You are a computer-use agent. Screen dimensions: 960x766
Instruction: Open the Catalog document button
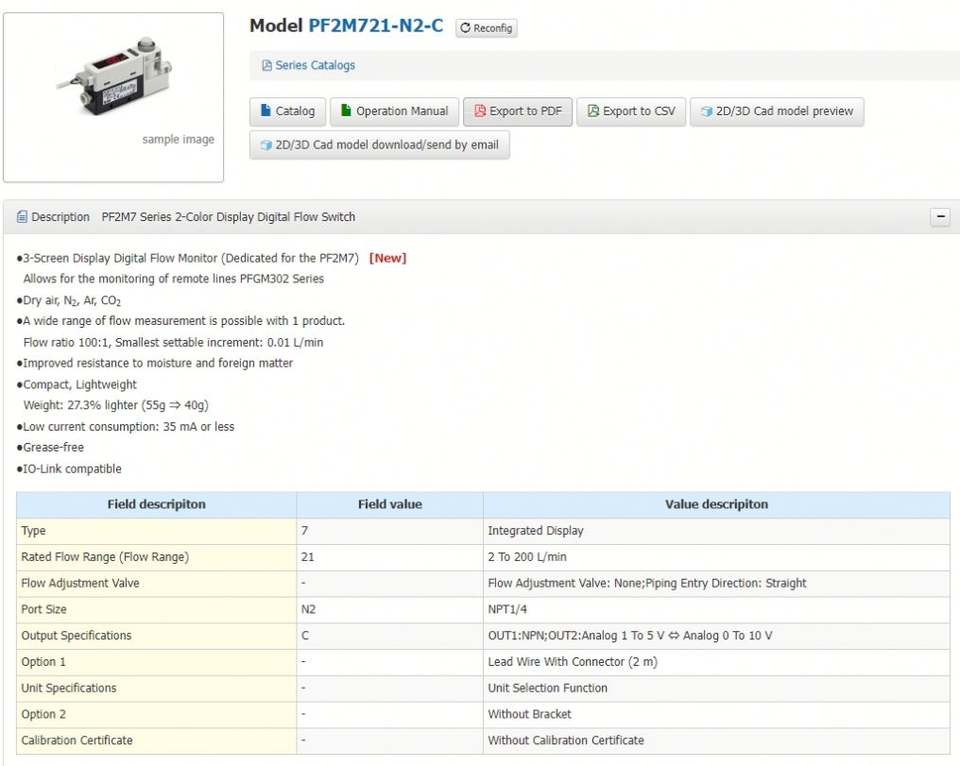click(287, 111)
